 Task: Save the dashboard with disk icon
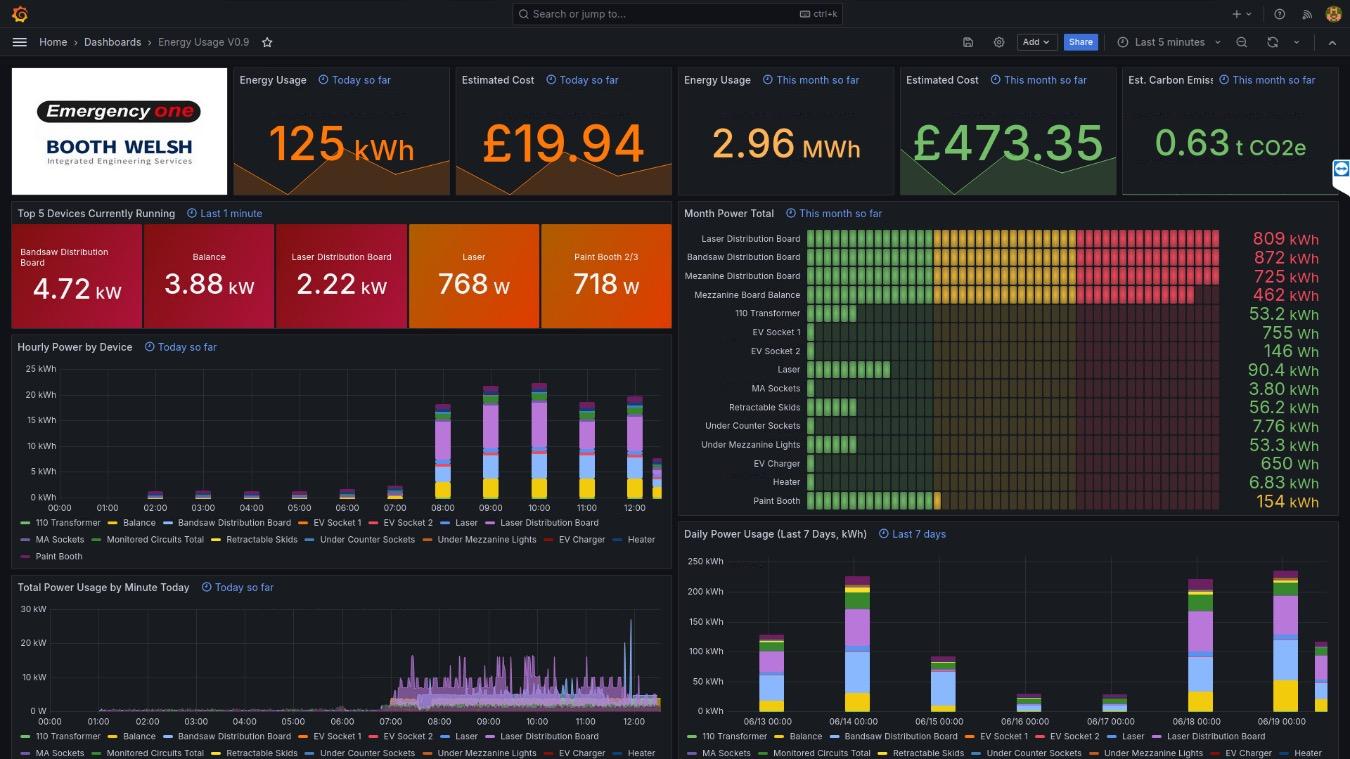[x=968, y=42]
